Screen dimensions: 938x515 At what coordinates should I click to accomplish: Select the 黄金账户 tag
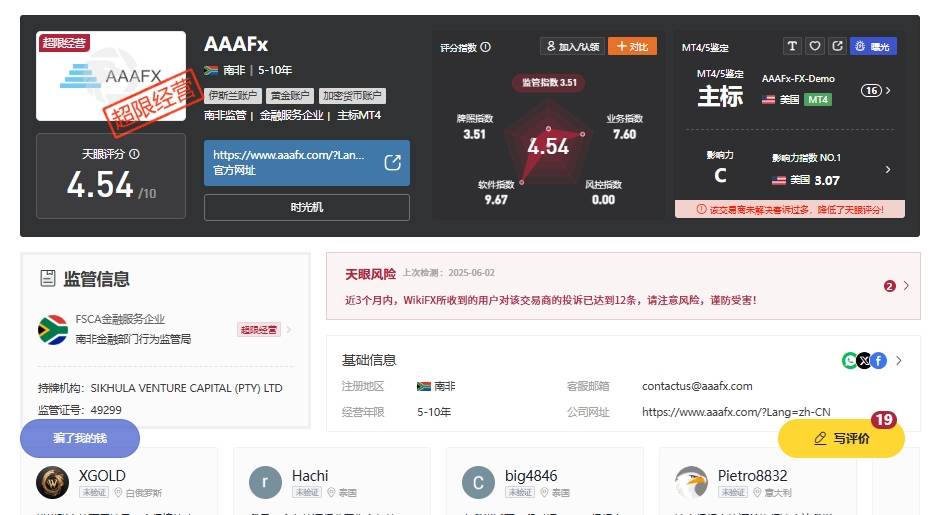(290, 96)
